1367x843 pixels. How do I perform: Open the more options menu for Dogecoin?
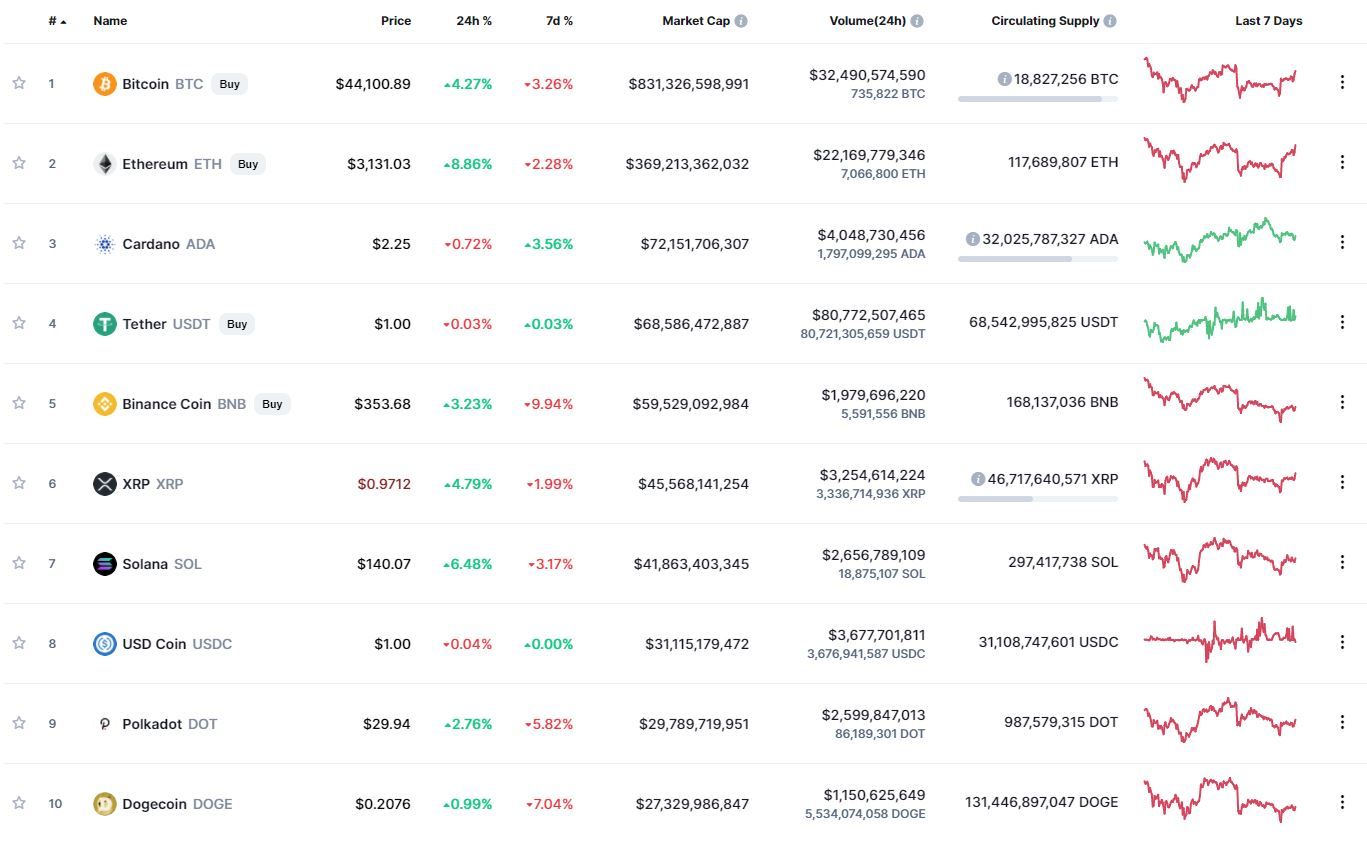(1342, 802)
